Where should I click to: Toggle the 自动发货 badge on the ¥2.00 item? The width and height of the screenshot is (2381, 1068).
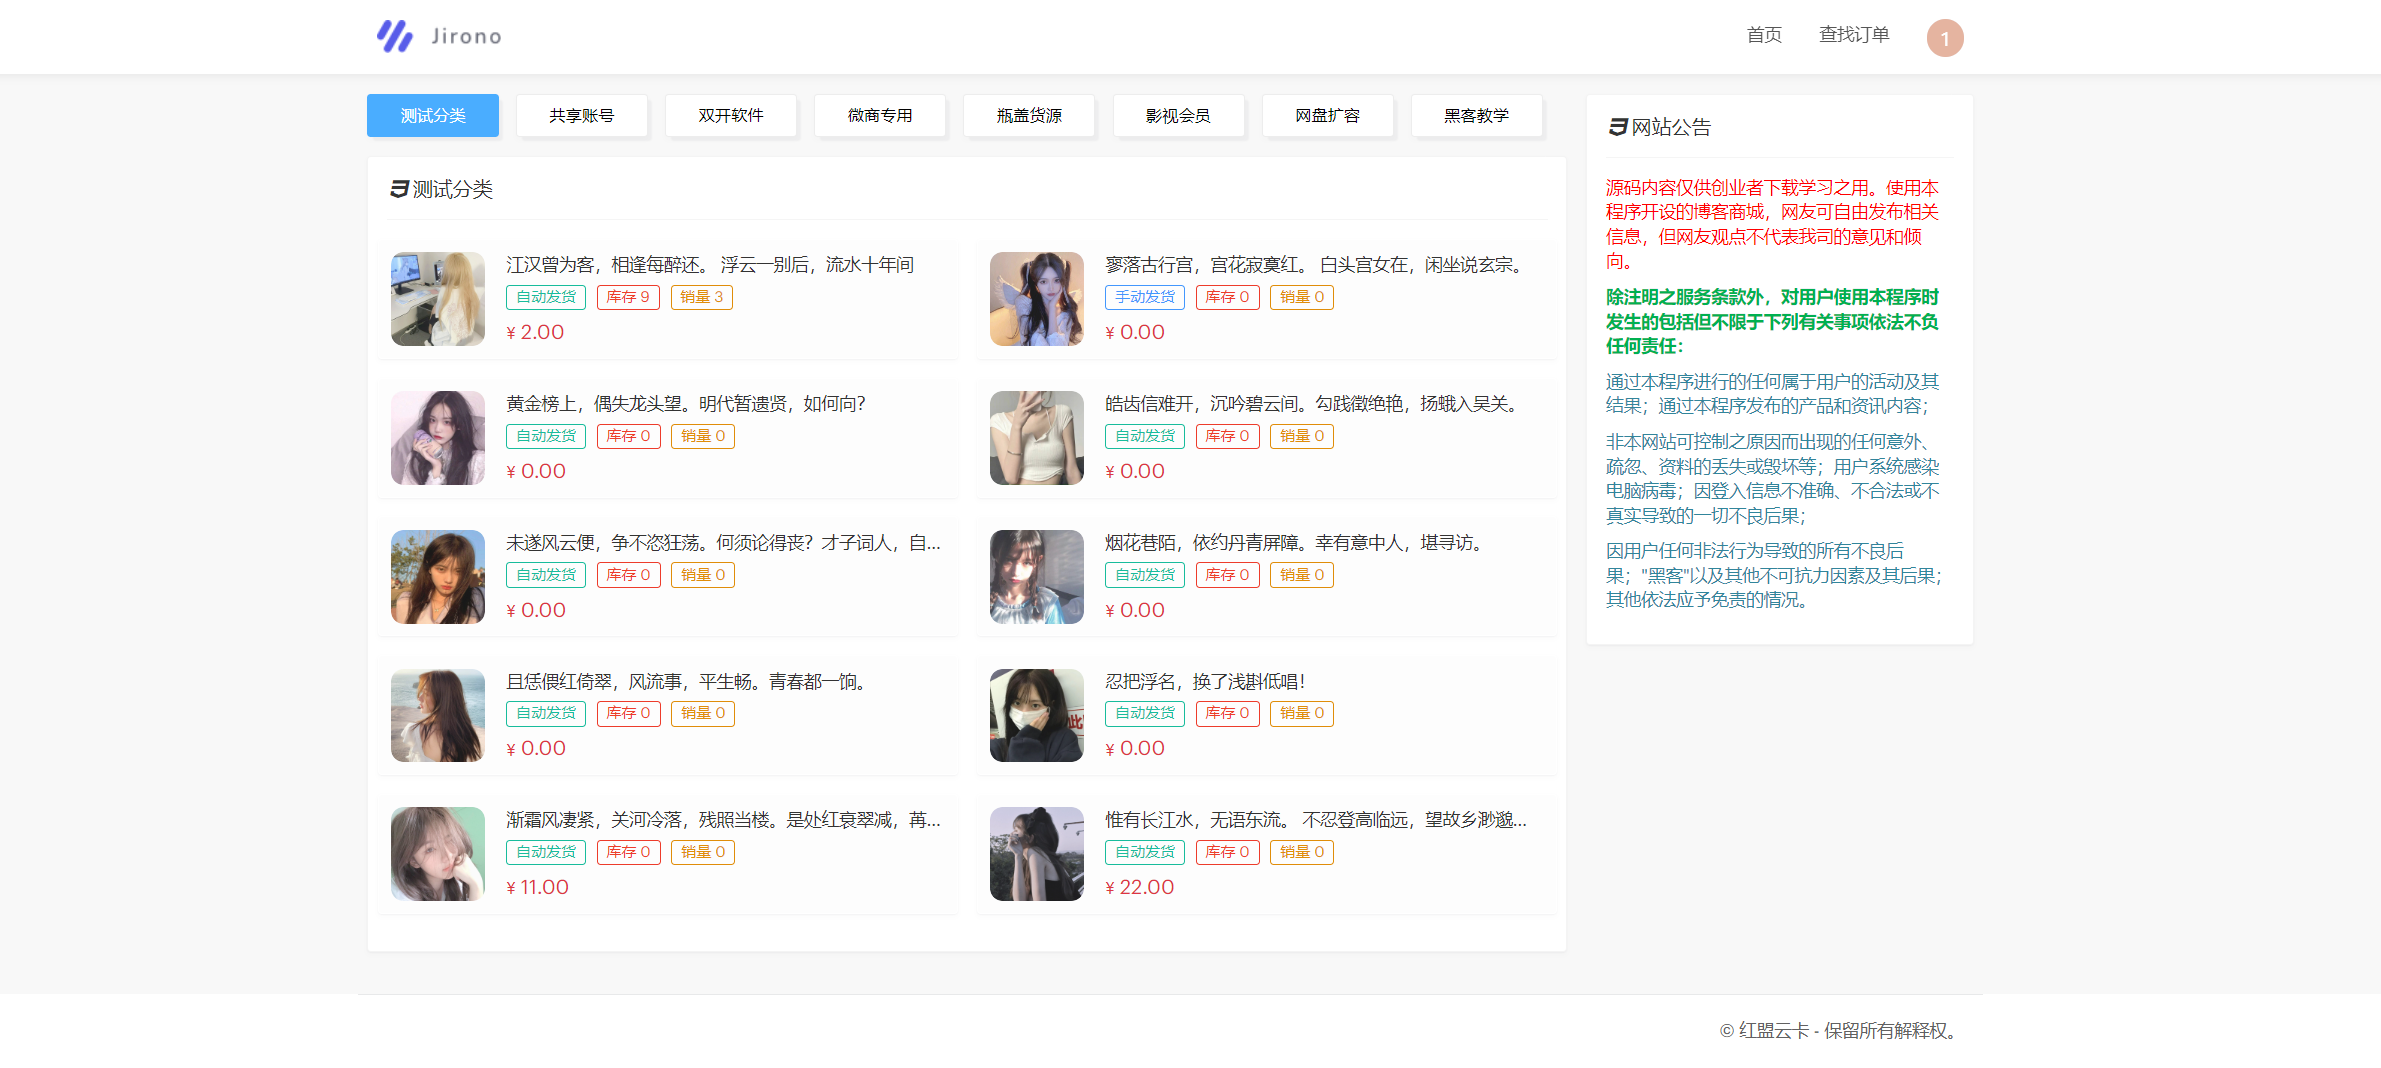(x=545, y=297)
